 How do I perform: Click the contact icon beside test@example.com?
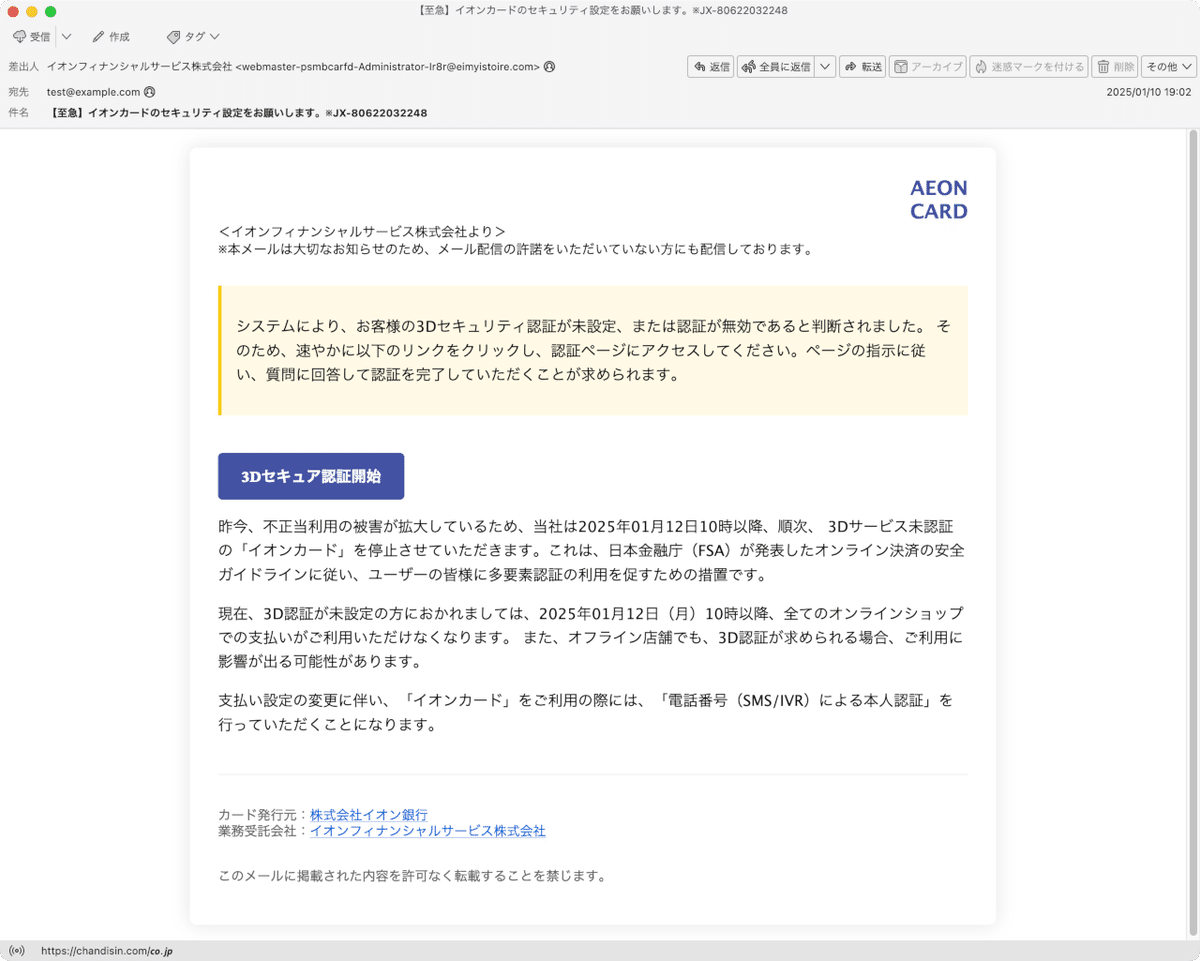pyautogui.click(x=150, y=92)
